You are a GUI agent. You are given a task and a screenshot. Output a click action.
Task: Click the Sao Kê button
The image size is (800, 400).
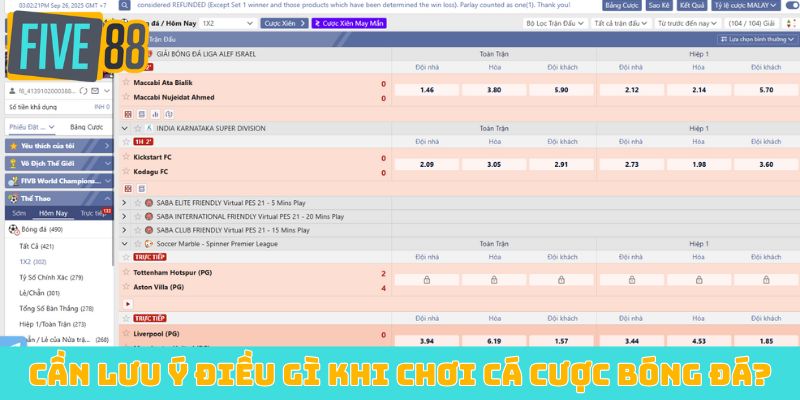(659, 5)
